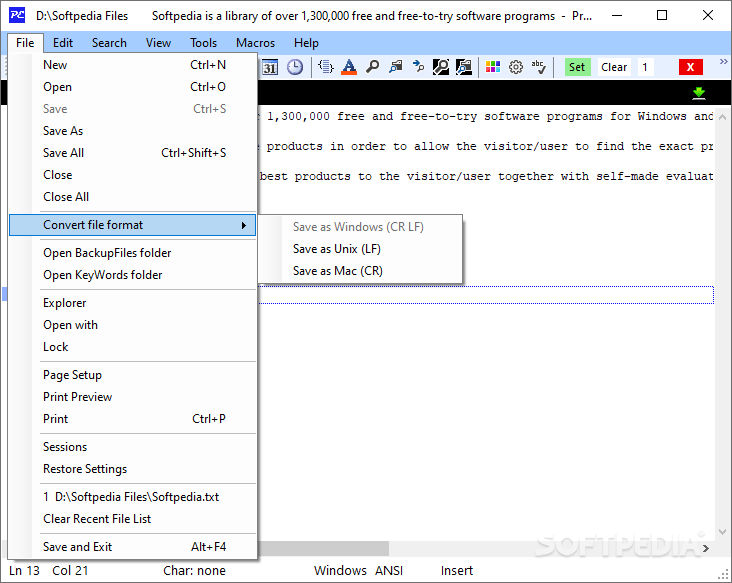Click the red X toolbar button

click(690, 67)
